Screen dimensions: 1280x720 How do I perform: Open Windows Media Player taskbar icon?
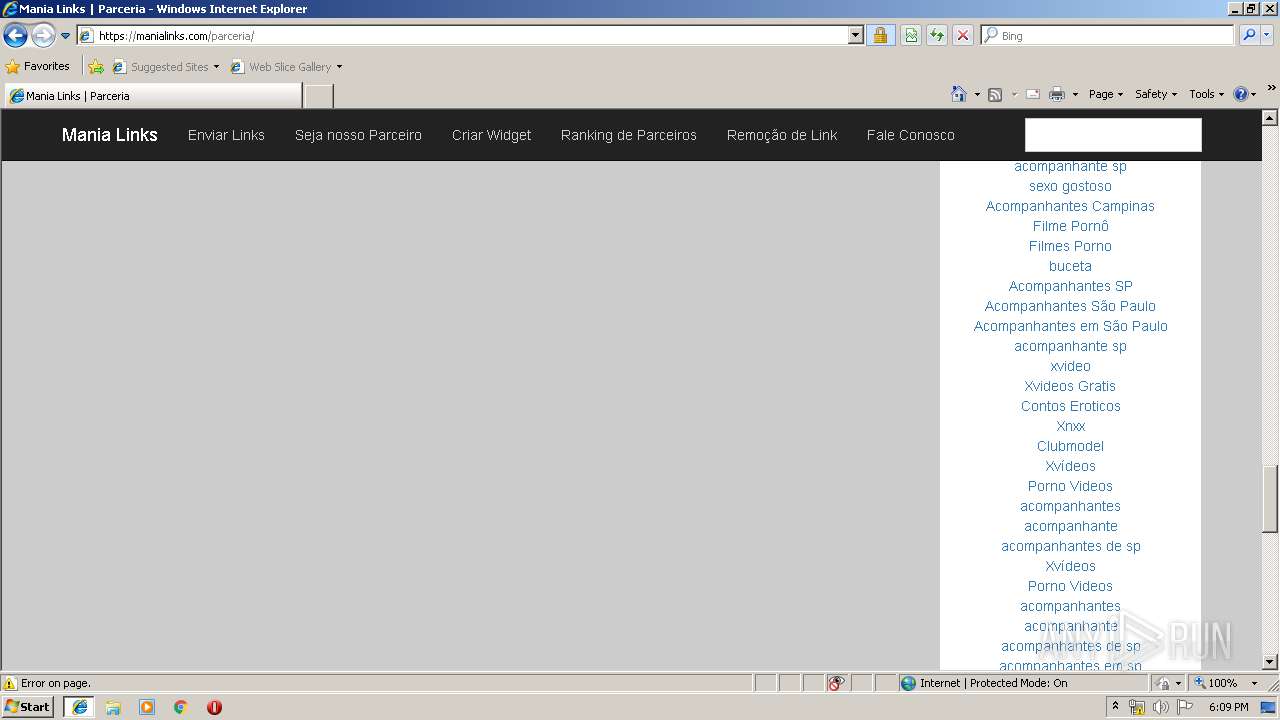click(x=147, y=707)
